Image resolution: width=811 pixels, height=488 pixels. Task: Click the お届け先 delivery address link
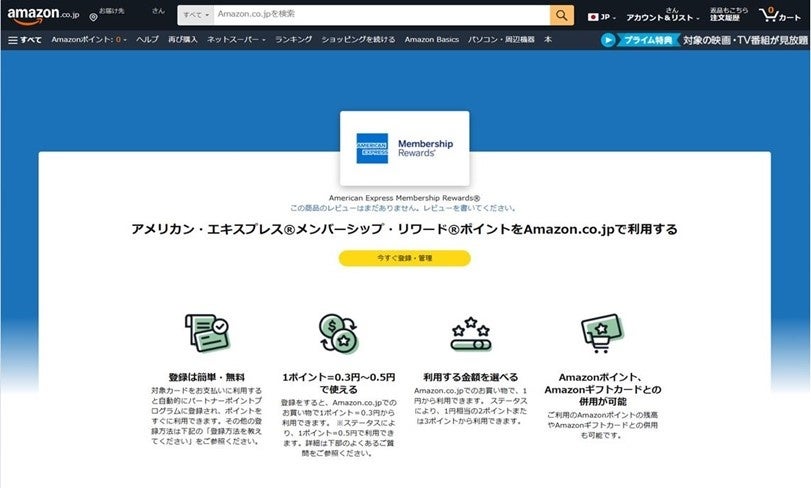(x=111, y=11)
